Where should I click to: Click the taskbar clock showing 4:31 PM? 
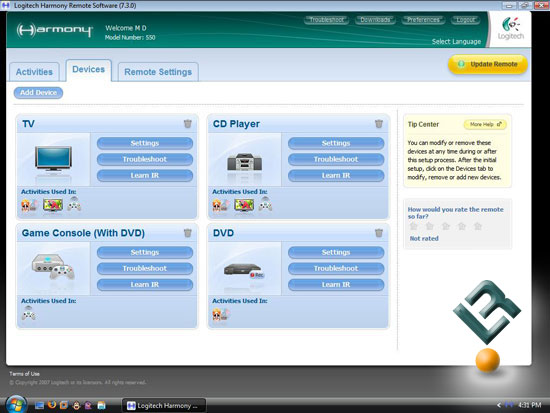click(530, 405)
